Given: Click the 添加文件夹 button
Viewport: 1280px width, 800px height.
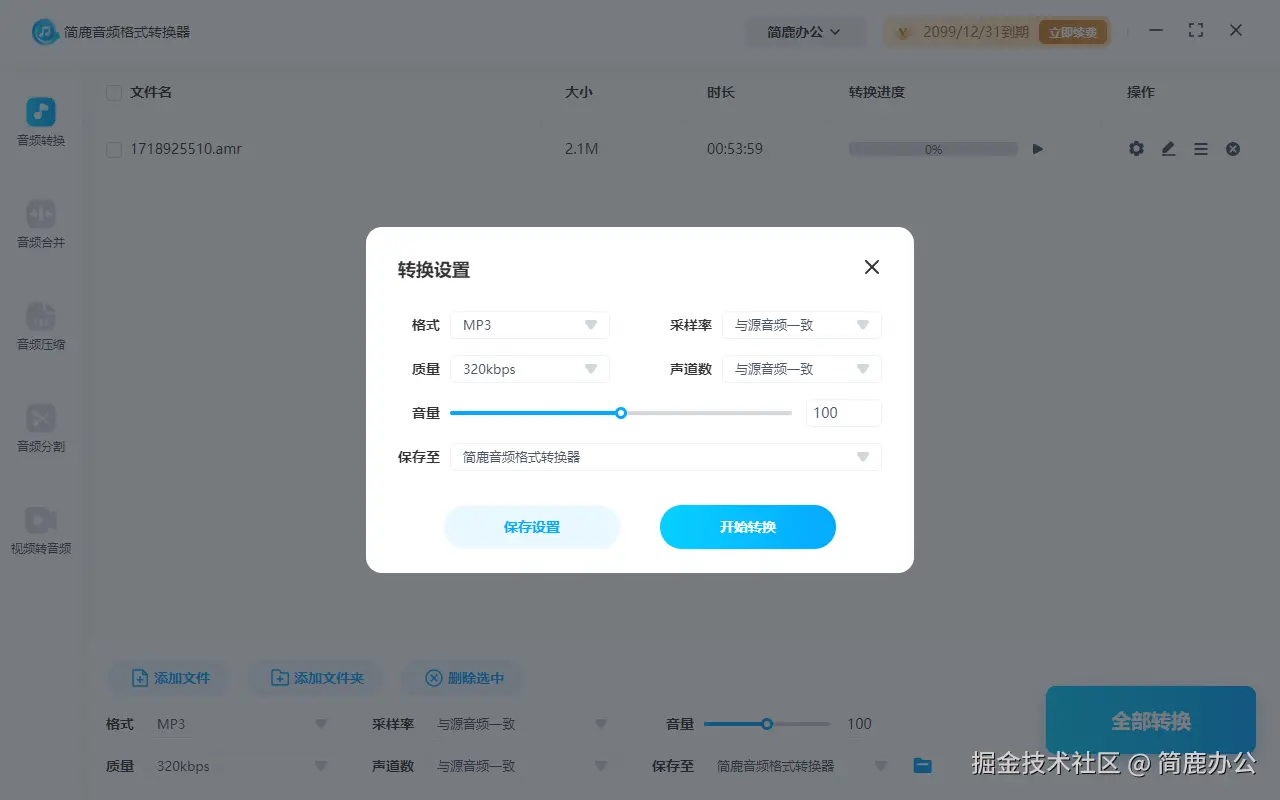Looking at the screenshot, I should pos(318,678).
